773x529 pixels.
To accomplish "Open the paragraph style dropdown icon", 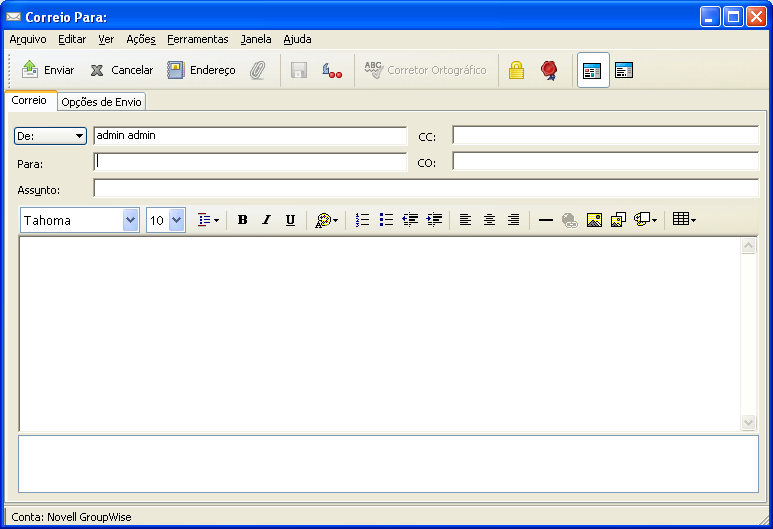I will click(209, 220).
